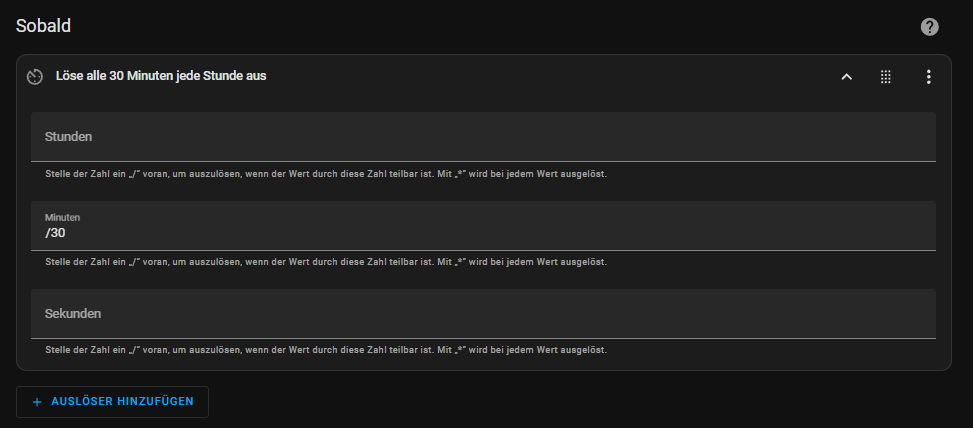Collapse the trigger card with the chevron
The width and height of the screenshot is (973, 428).
pos(846,77)
